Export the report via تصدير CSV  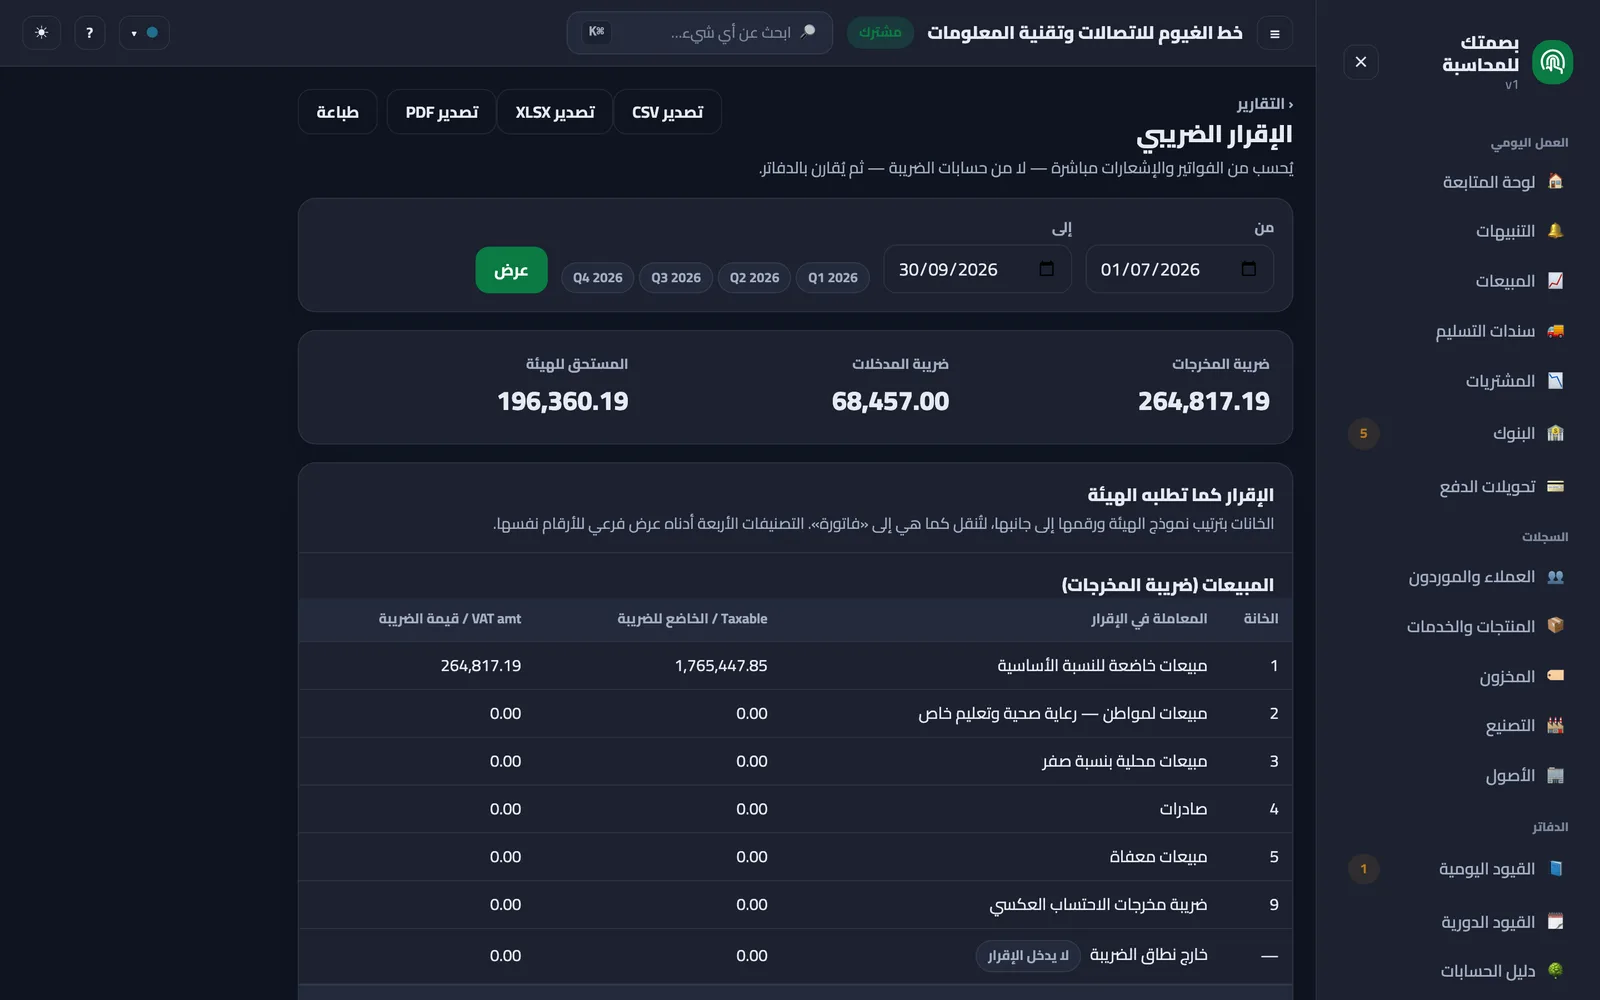(x=667, y=112)
